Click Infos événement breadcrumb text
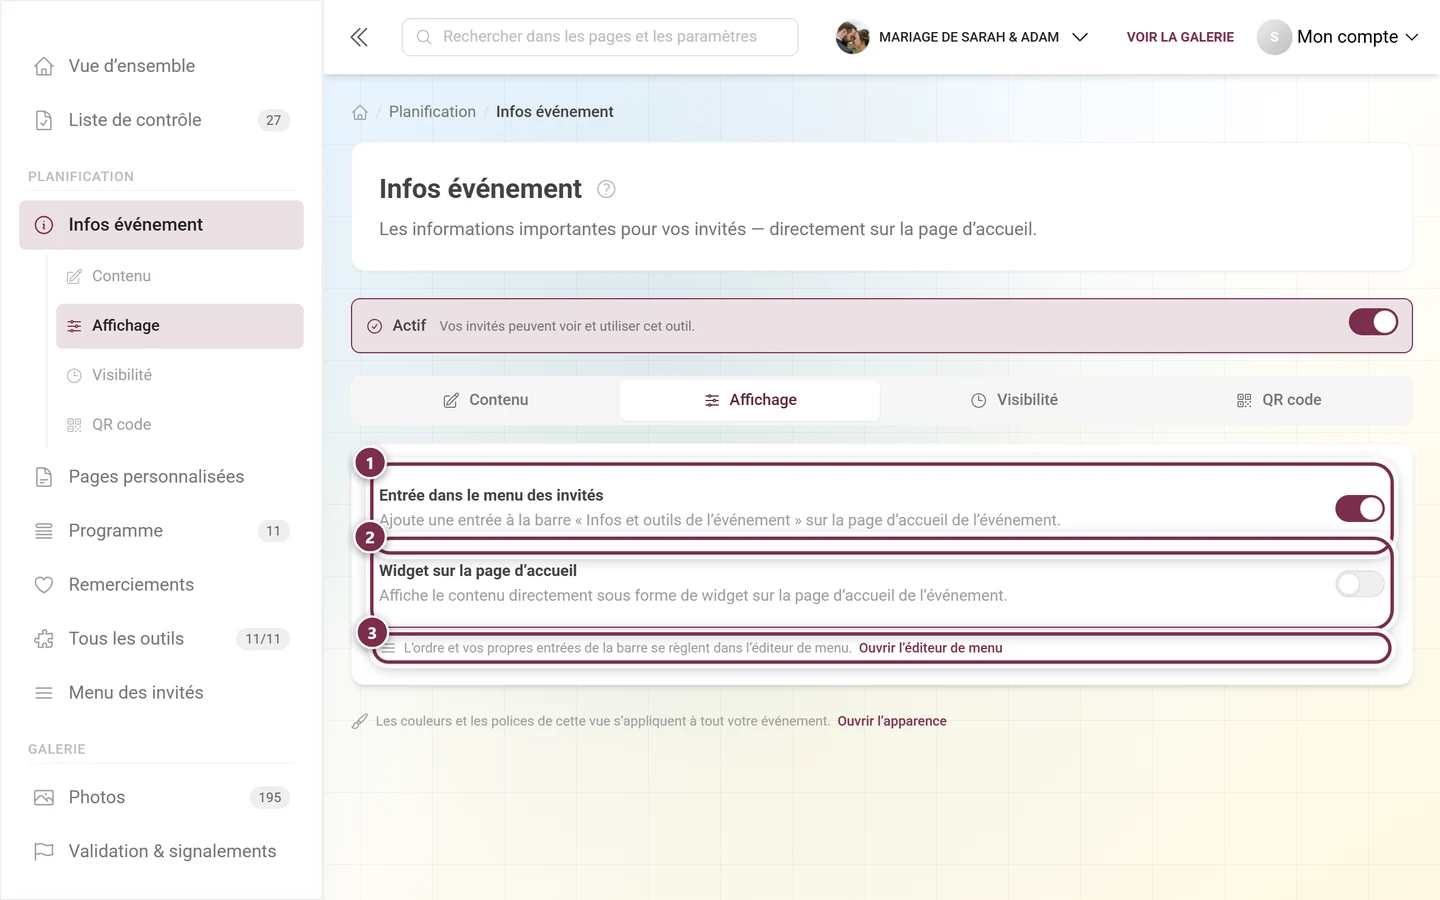 pos(555,112)
